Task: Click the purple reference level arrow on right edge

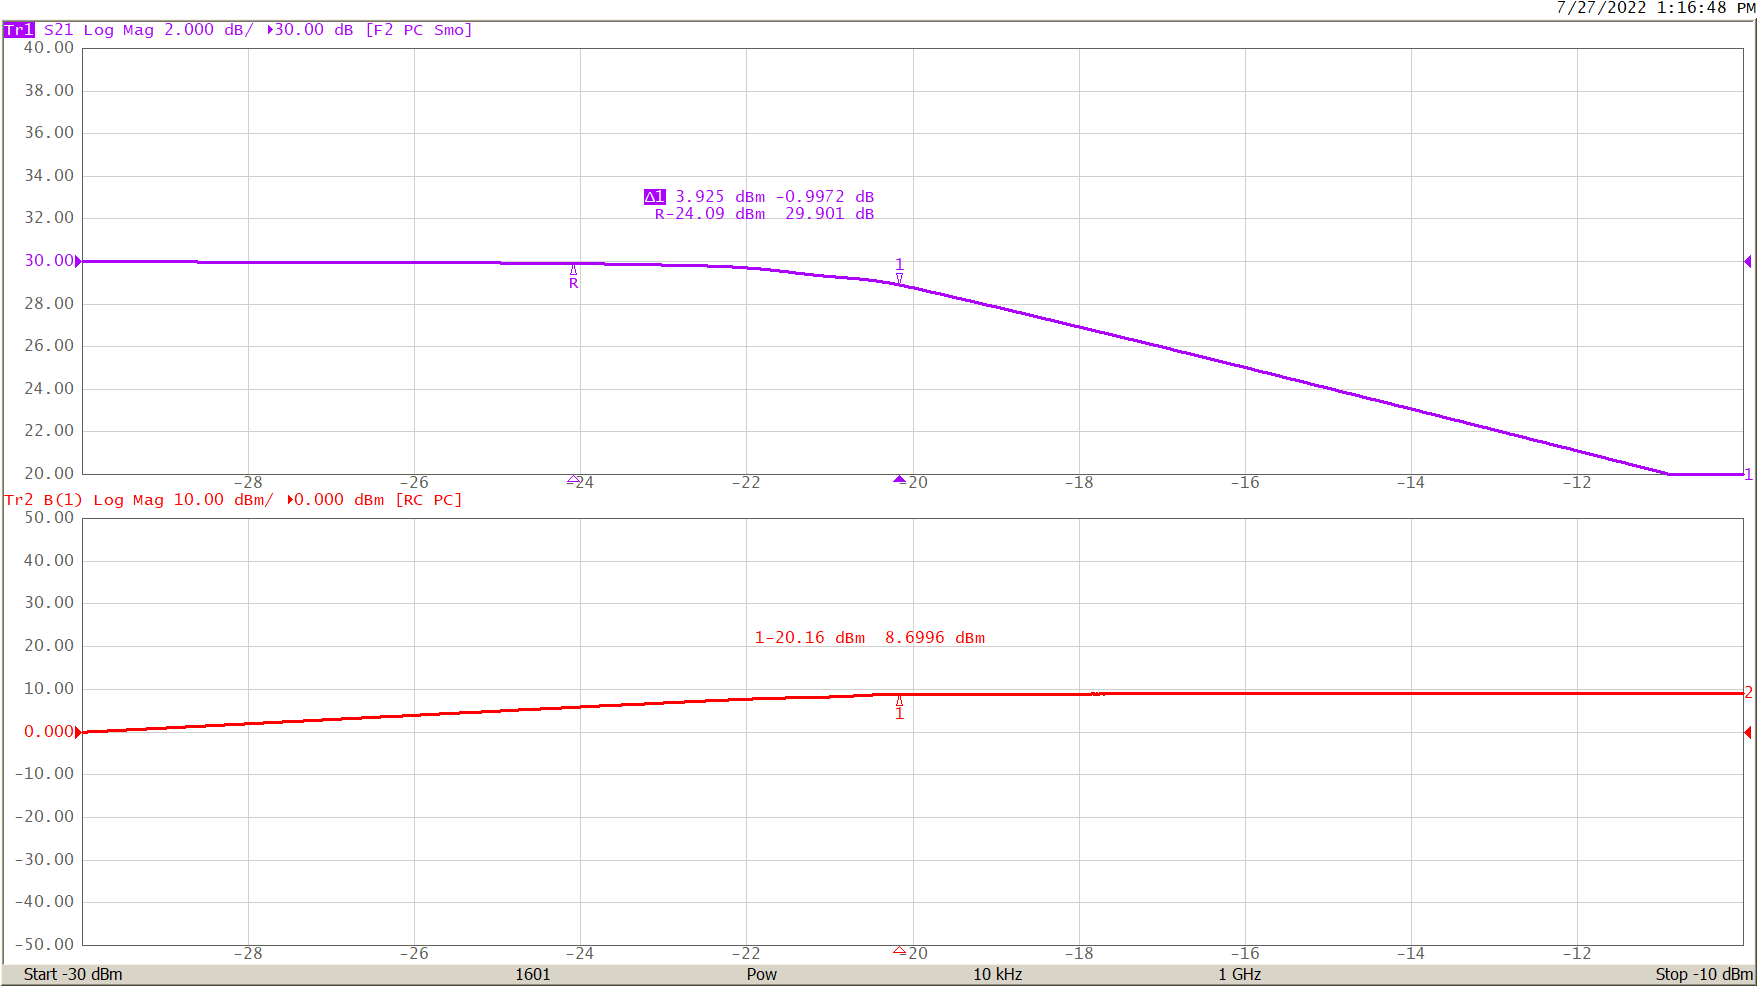Action: point(1747,262)
